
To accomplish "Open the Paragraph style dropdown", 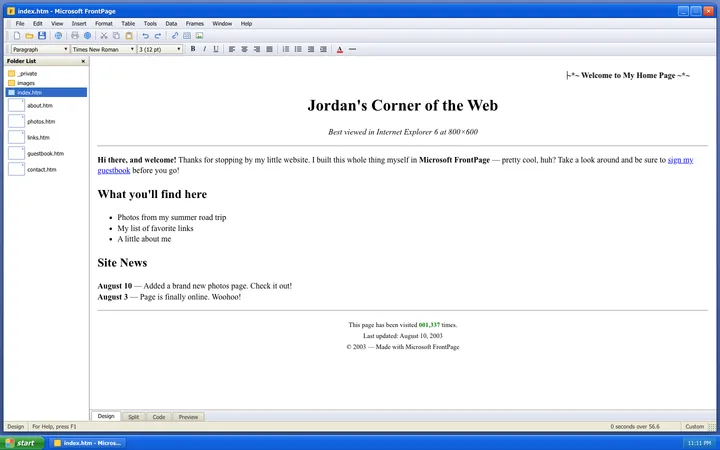I will pyautogui.click(x=40, y=49).
